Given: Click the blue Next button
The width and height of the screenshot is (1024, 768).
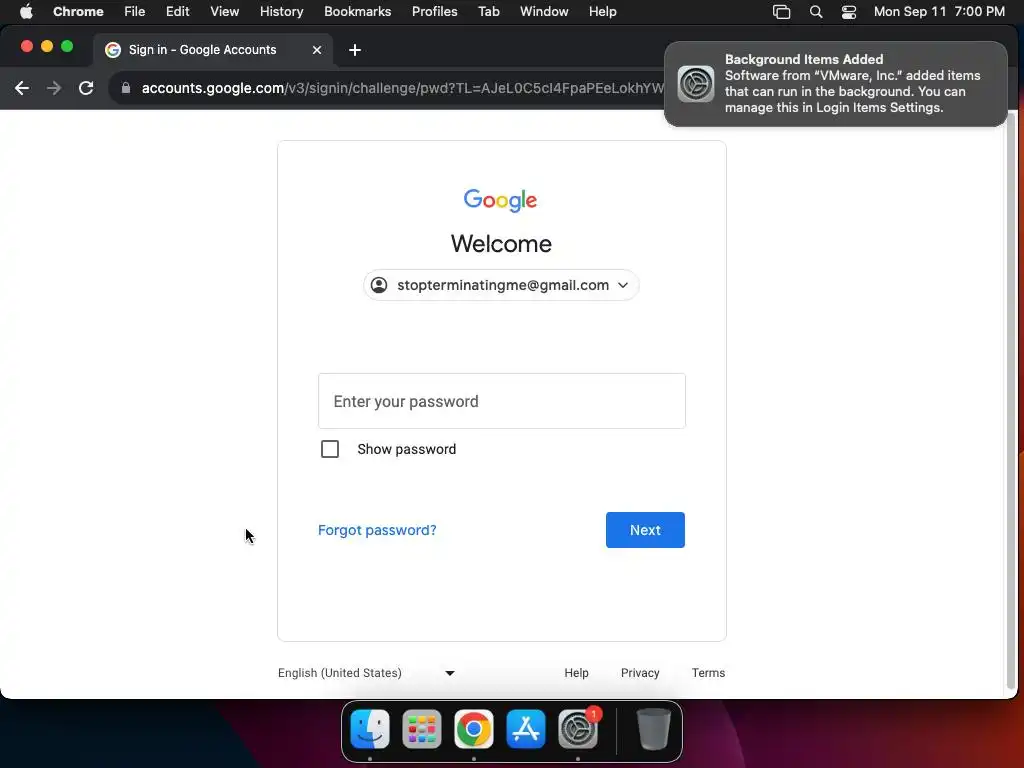Looking at the screenshot, I should click(x=645, y=530).
